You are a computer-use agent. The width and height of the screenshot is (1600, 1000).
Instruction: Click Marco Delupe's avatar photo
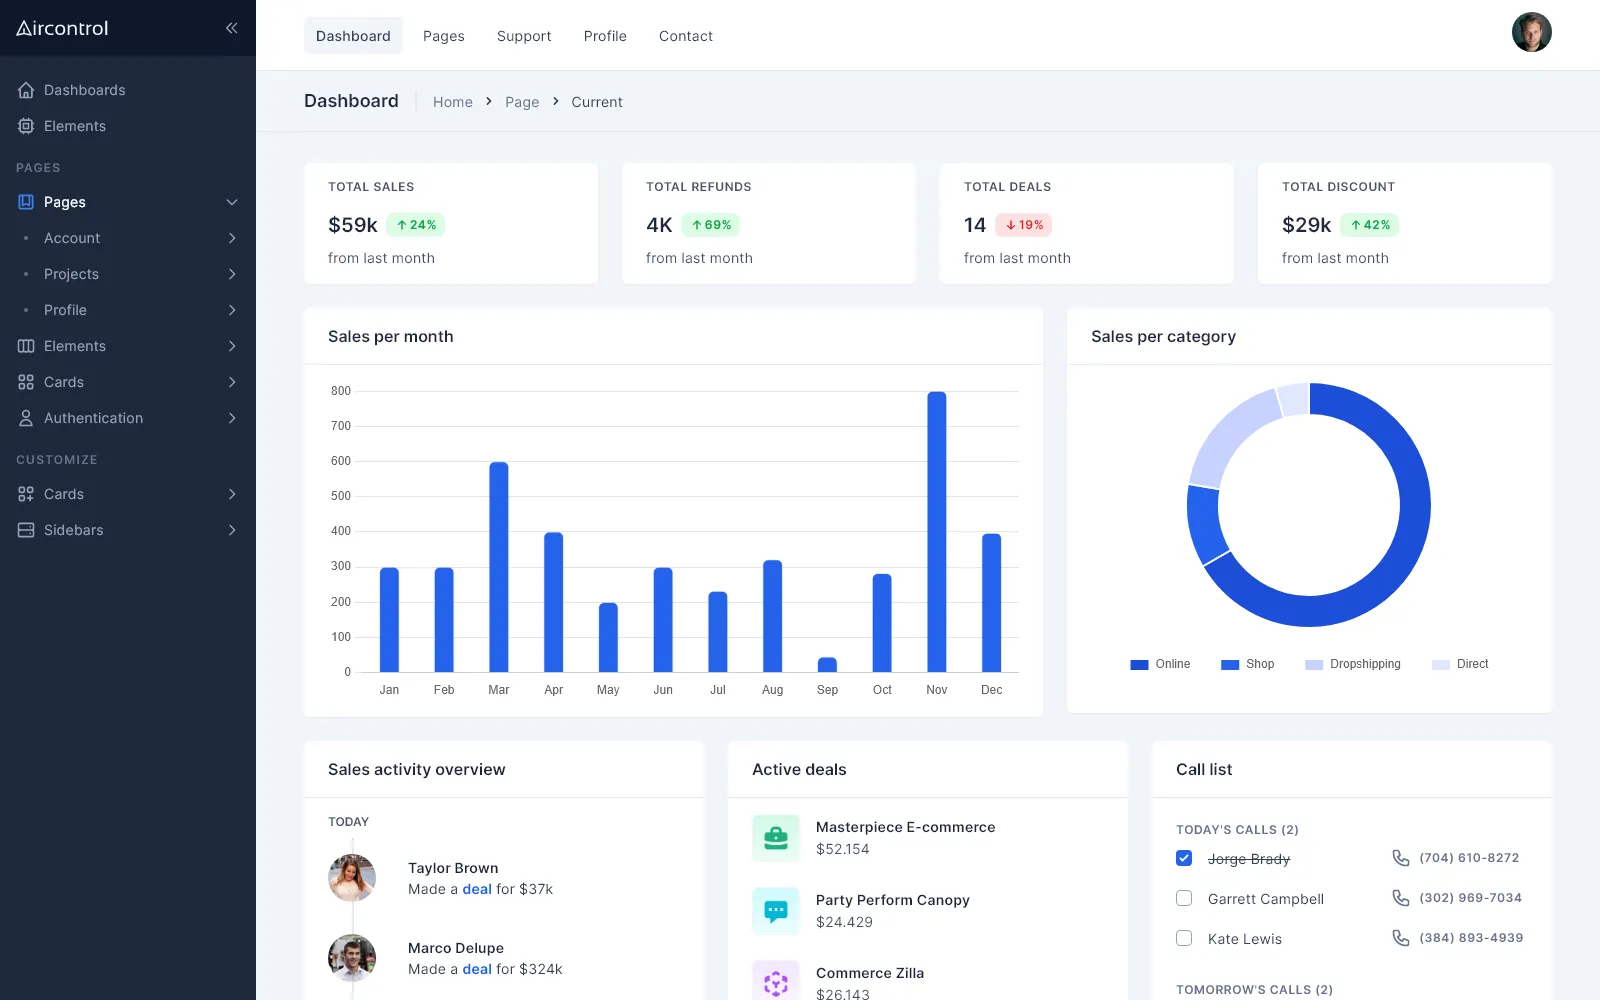coord(352,958)
